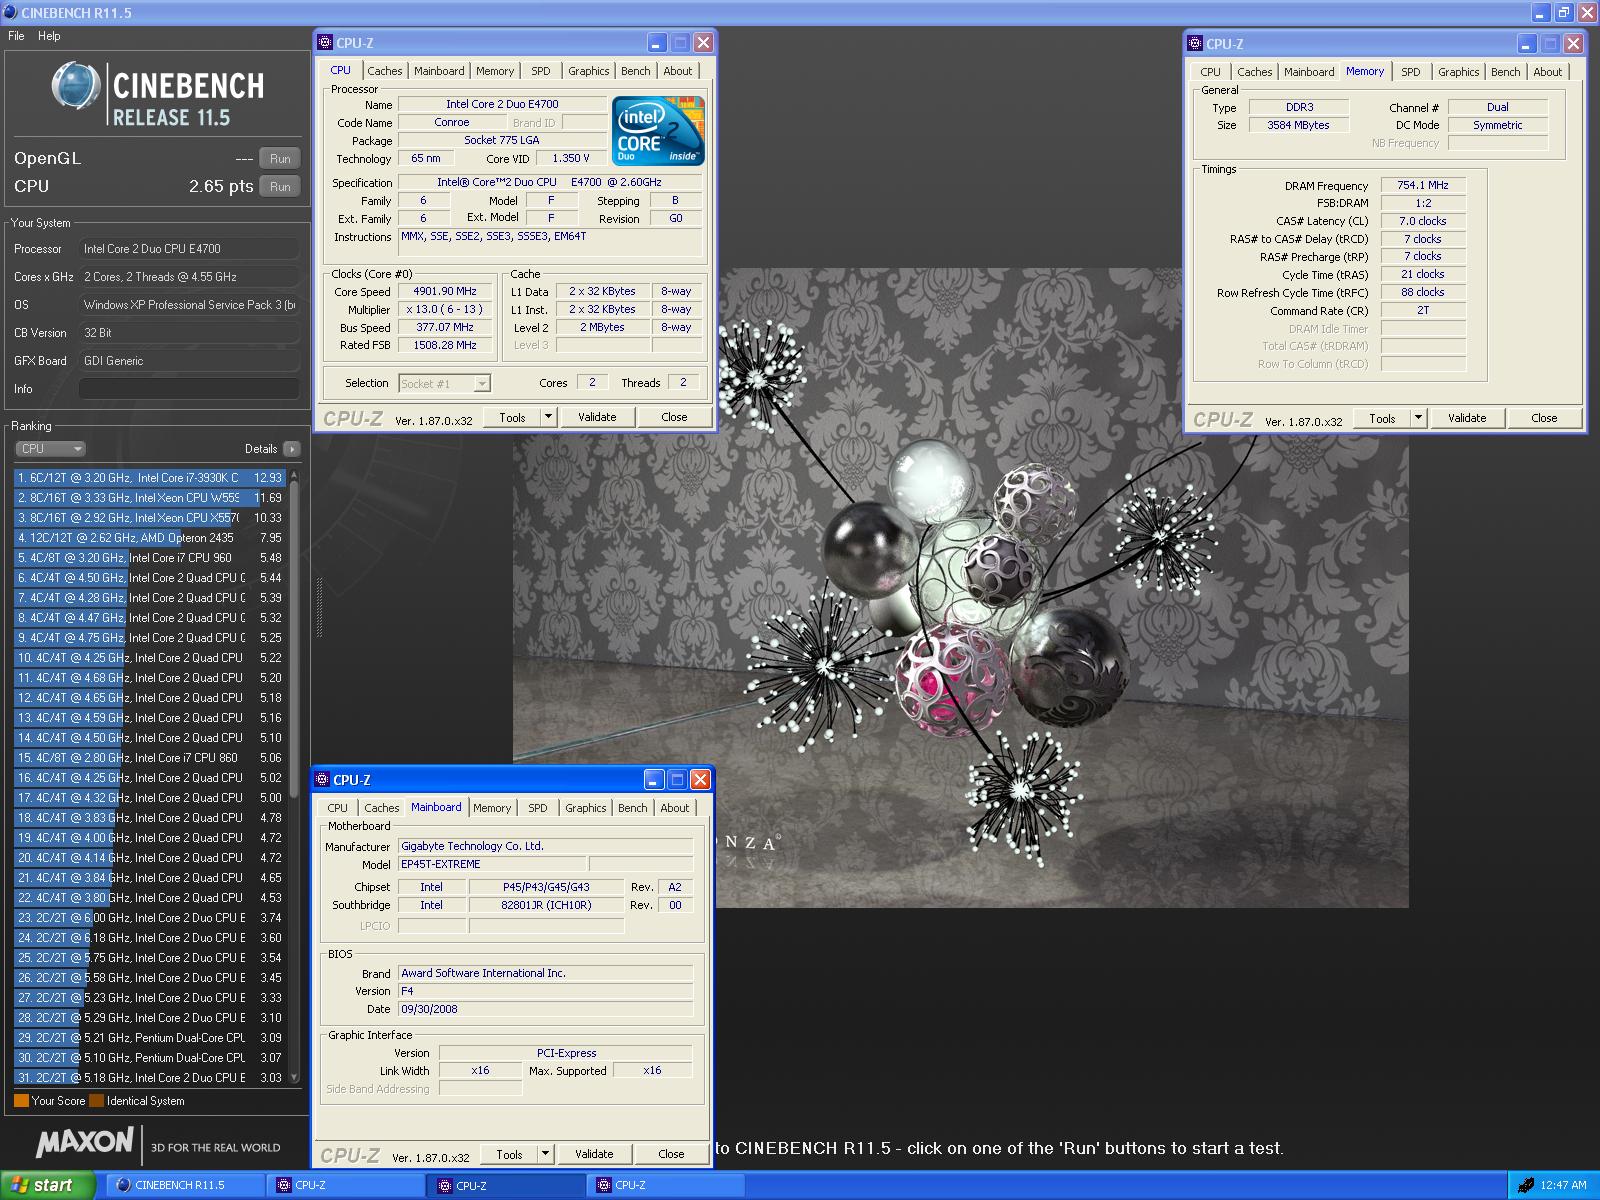Run the OpenGL benchmark
This screenshot has height=1200, width=1600.
[280, 158]
